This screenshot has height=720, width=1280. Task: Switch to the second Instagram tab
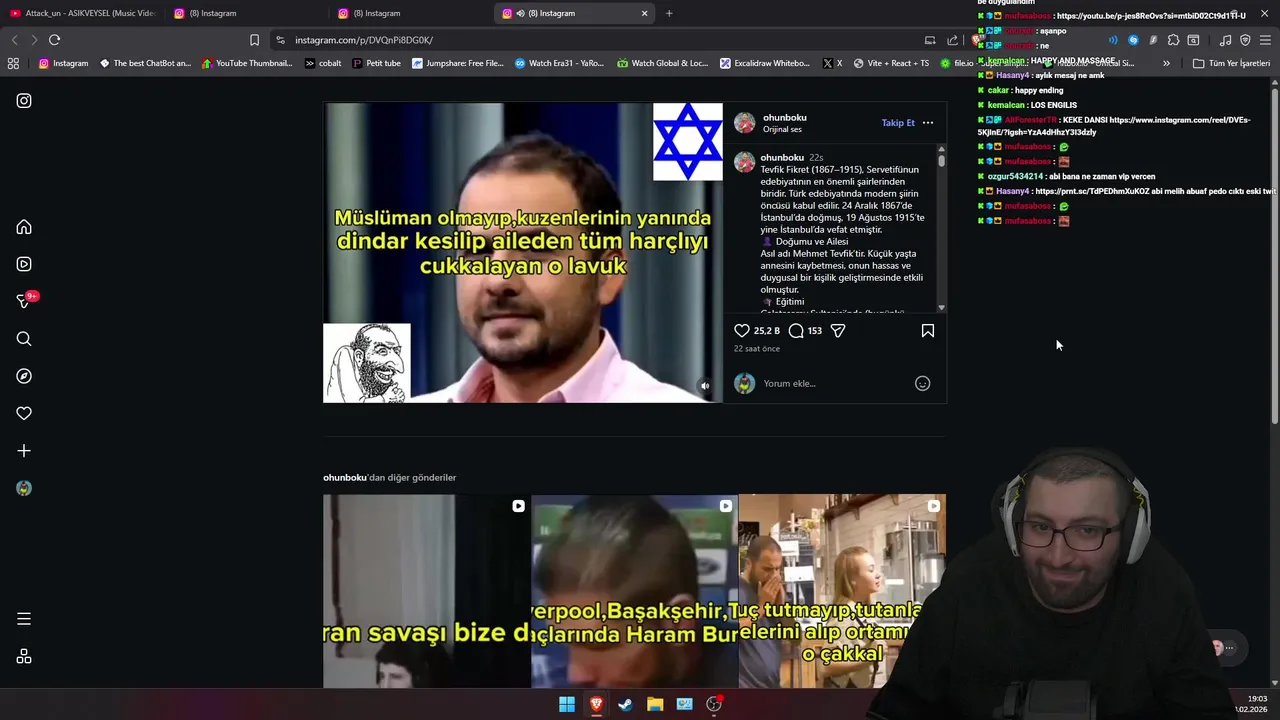click(x=410, y=13)
